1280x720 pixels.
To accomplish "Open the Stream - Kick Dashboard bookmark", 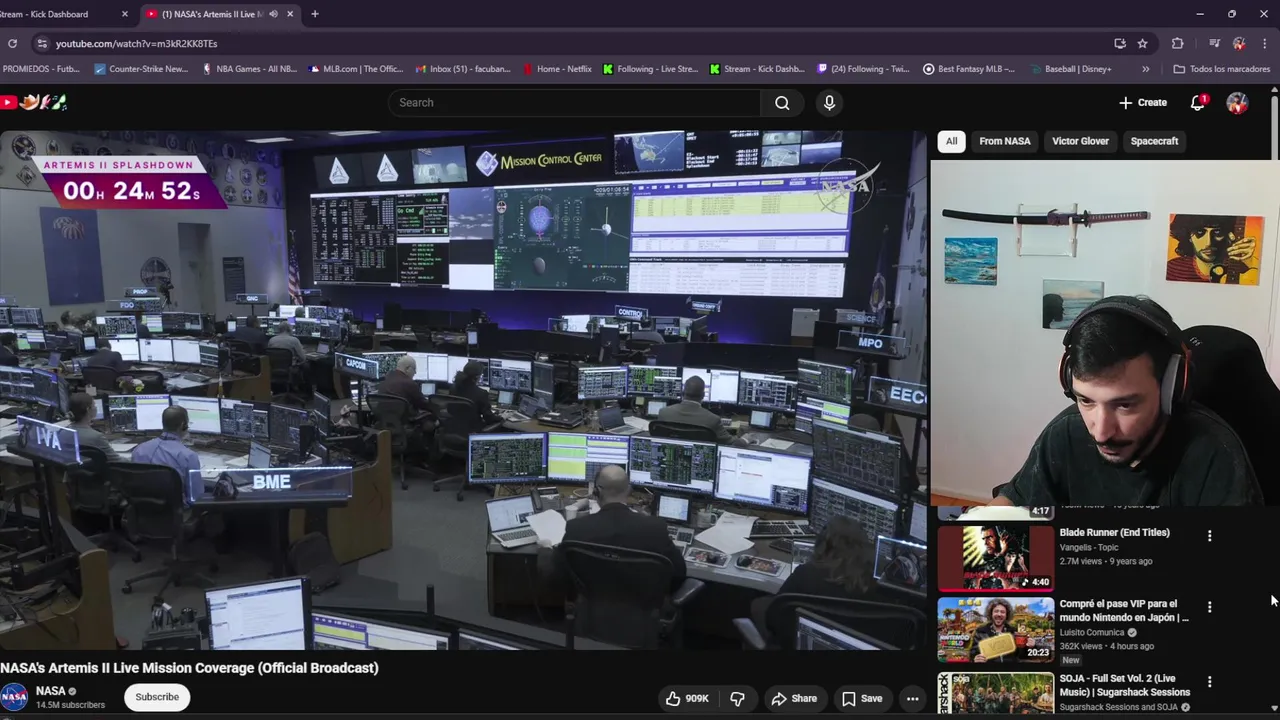I will 757,69.
